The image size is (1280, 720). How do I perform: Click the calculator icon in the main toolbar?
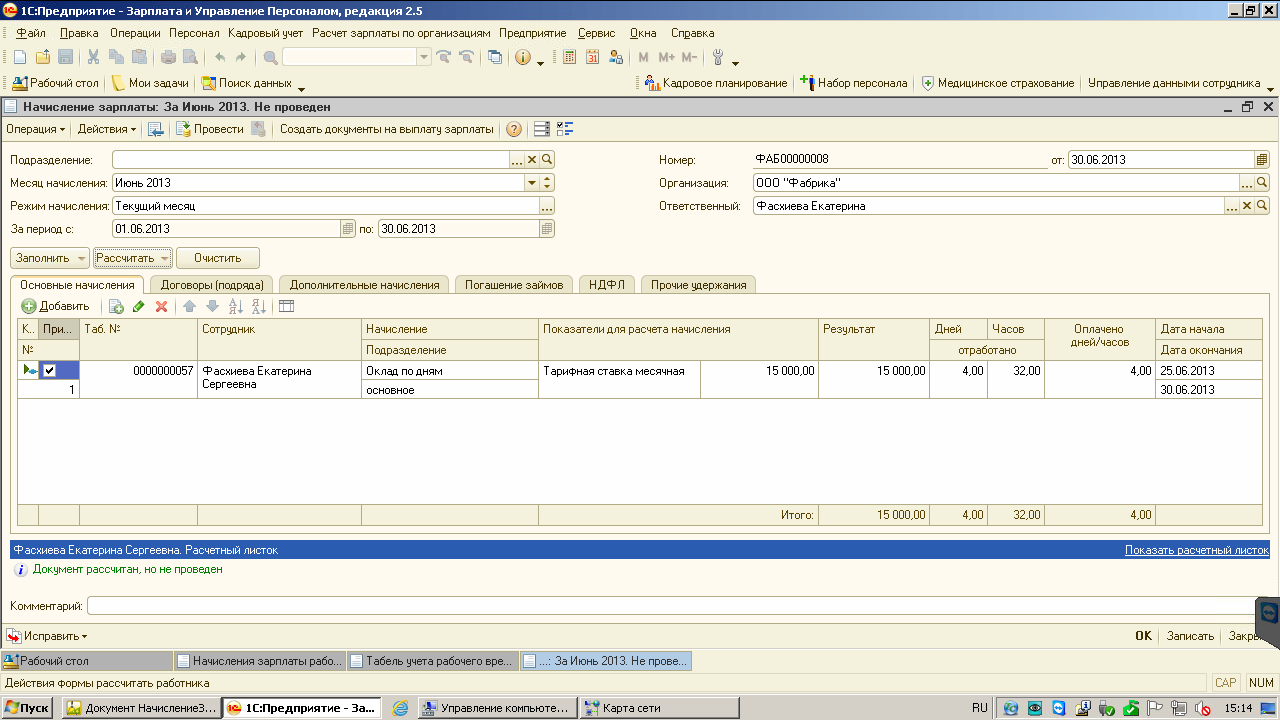click(570, 57)
